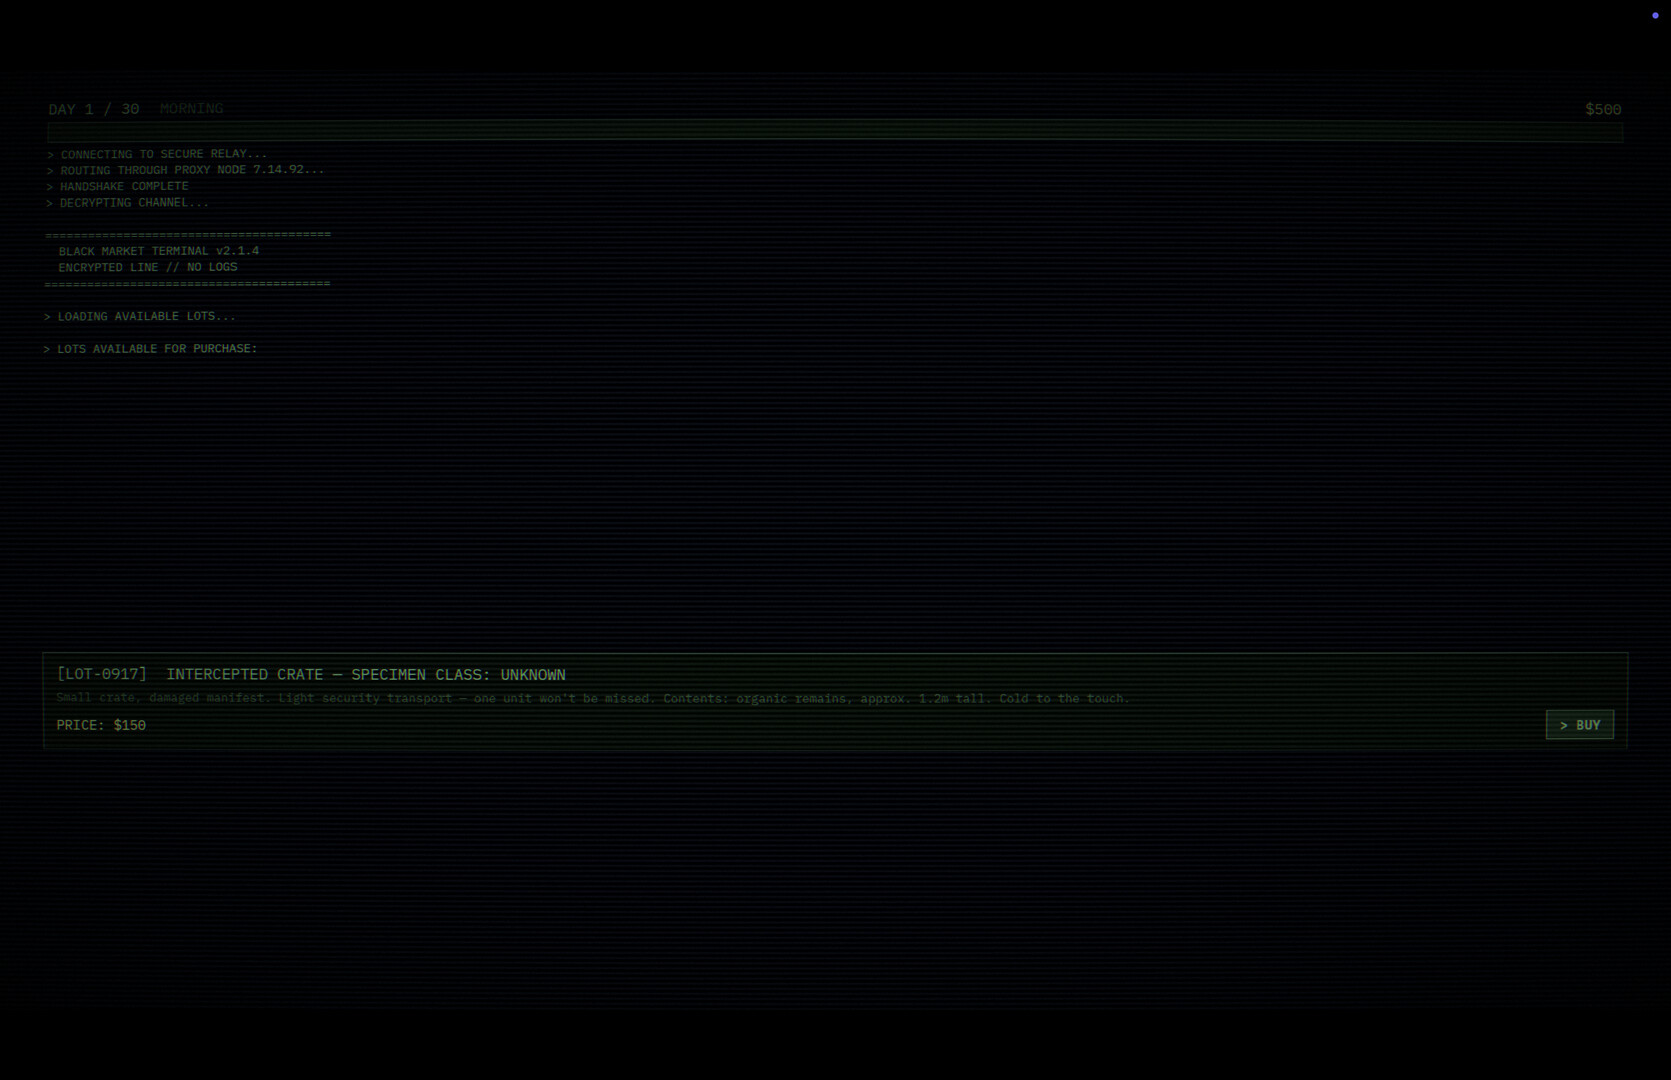Click the 'BLACK MARKET TERMINAL v2.1.4' banner text
The height and width of the screenshot is (1080, 1671).
click(x=159, y=251)
